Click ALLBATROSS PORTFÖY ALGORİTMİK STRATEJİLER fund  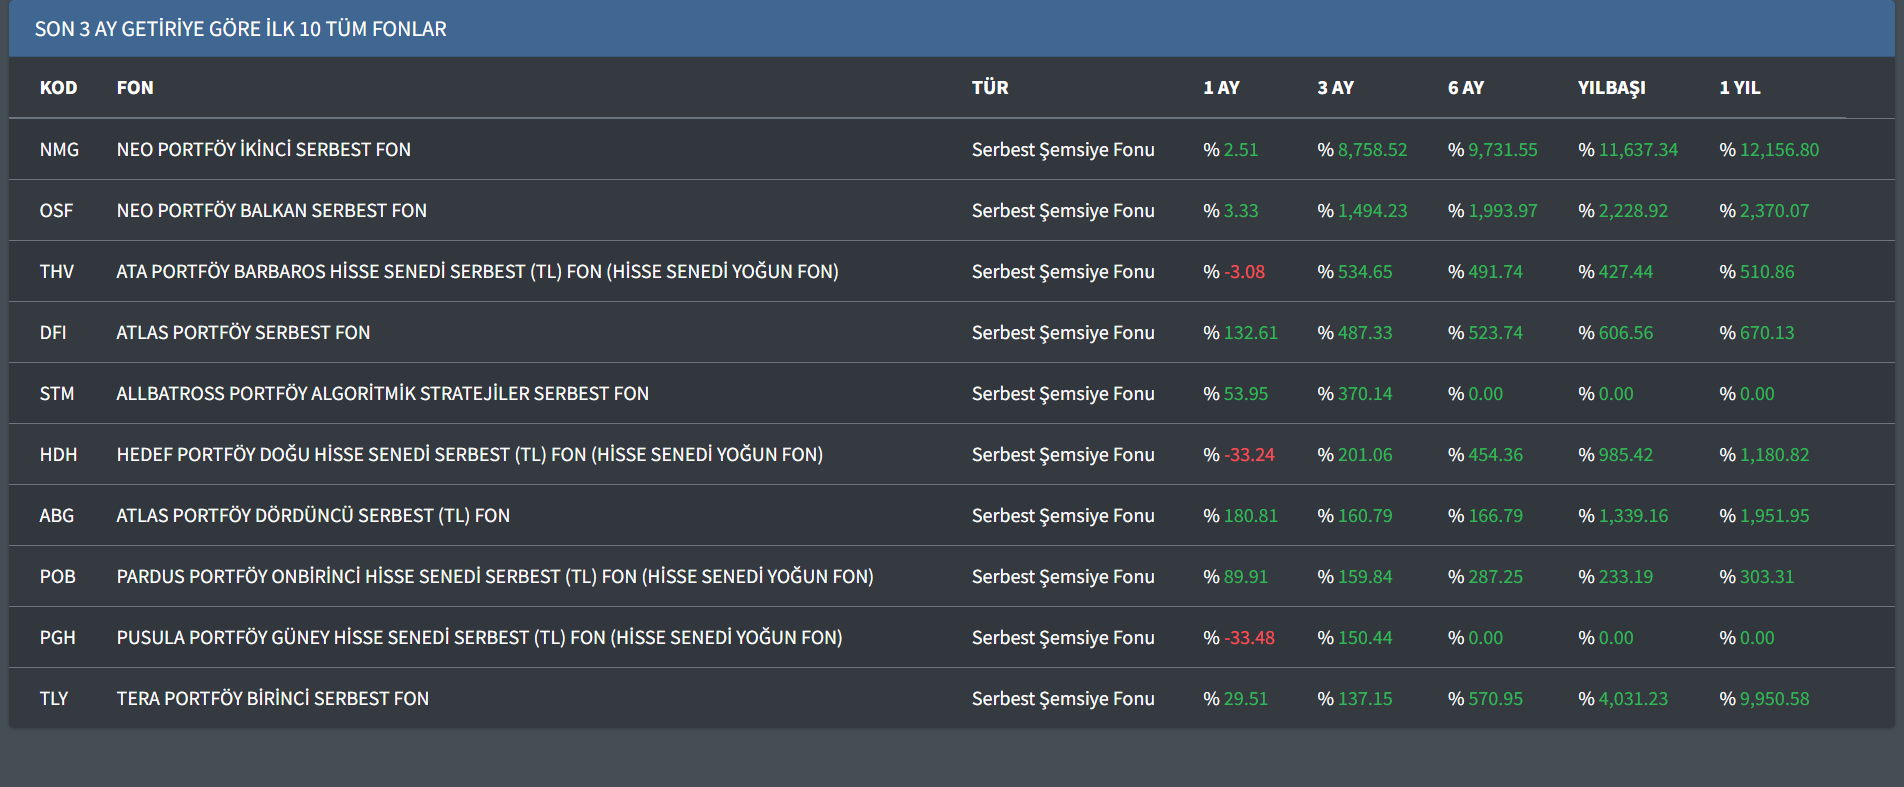click(382, 393)
